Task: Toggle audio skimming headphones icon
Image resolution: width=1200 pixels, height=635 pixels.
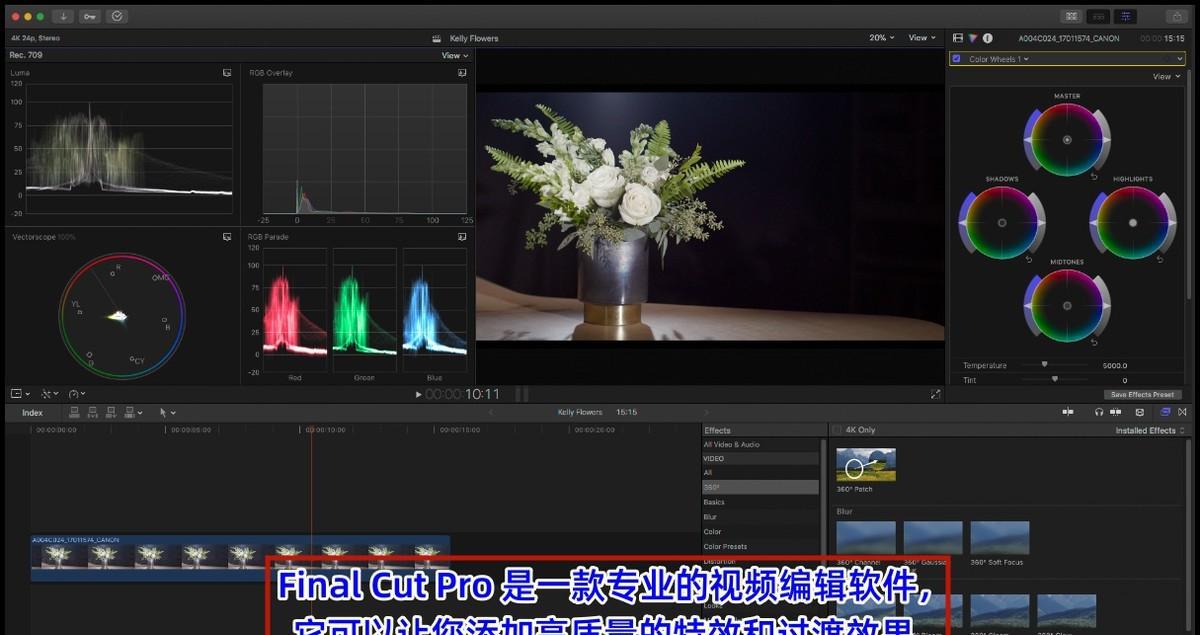Action: (1099, 412)
